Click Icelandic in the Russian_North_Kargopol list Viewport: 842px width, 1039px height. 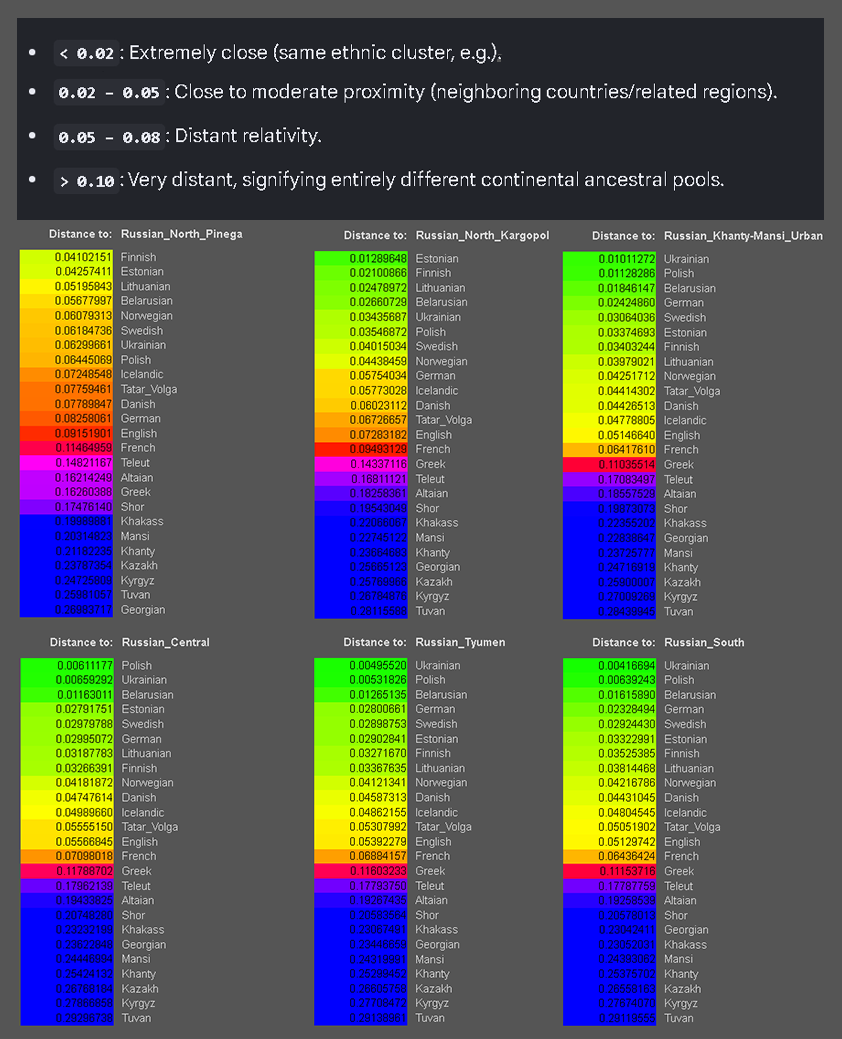pyautogui.click(x=437, y=391)
